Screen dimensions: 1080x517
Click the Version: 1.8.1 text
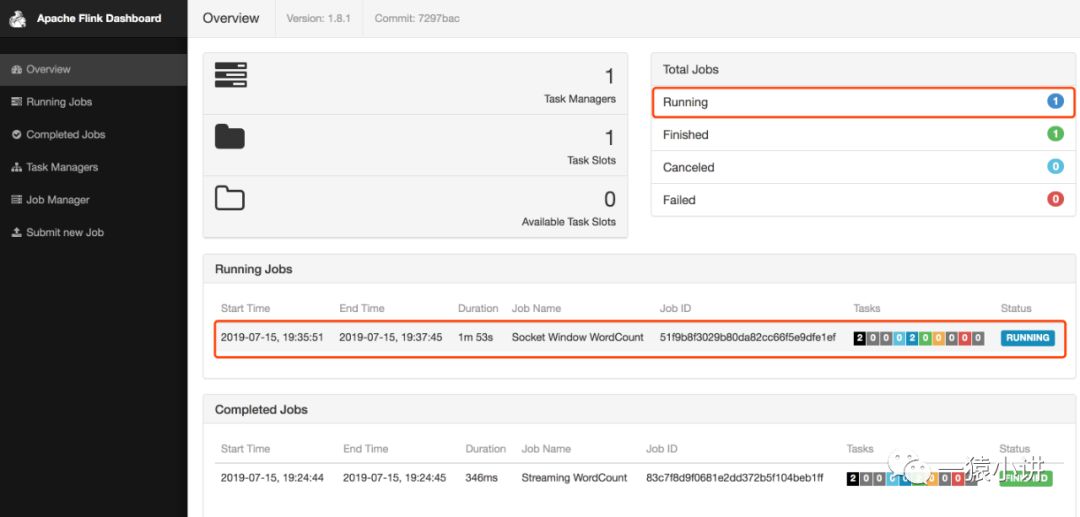[318, 19]
